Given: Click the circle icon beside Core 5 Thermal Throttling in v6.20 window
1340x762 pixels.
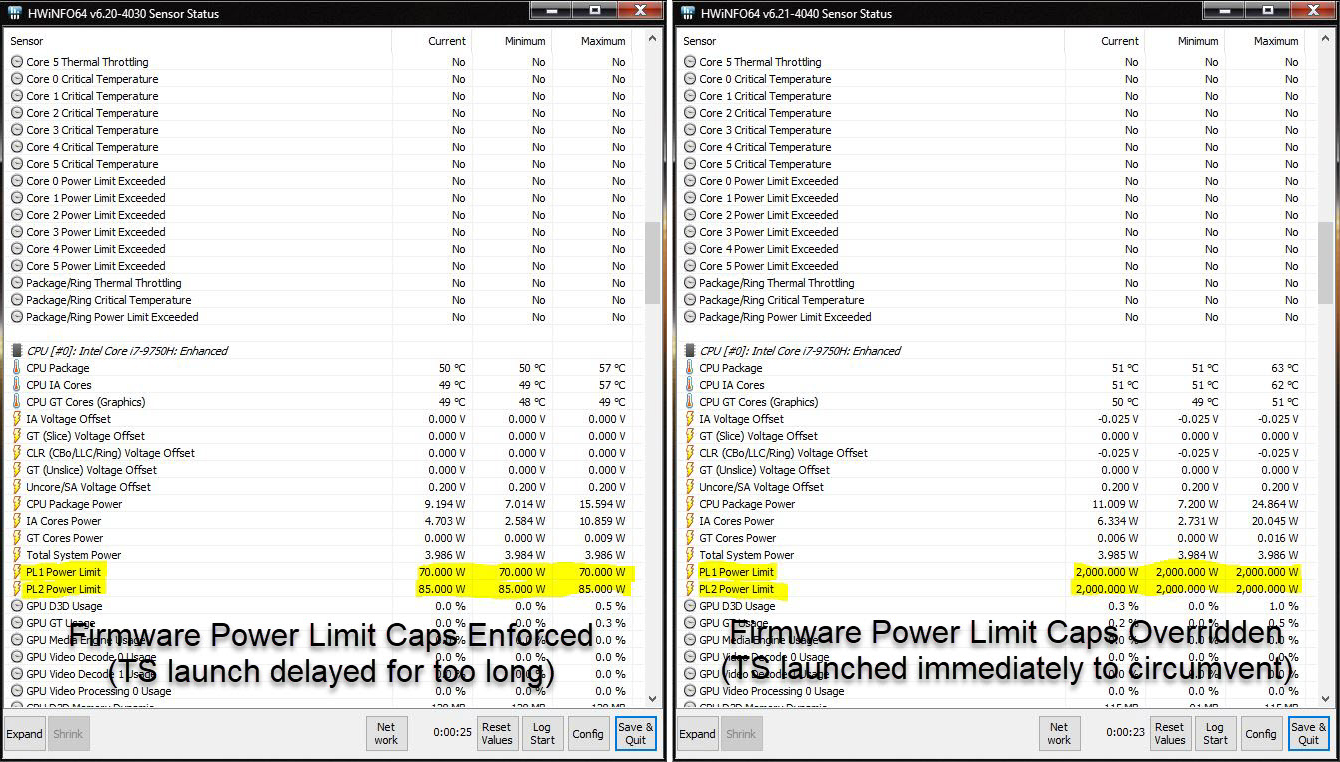Looking at the screenshot, I should [16, 62].
